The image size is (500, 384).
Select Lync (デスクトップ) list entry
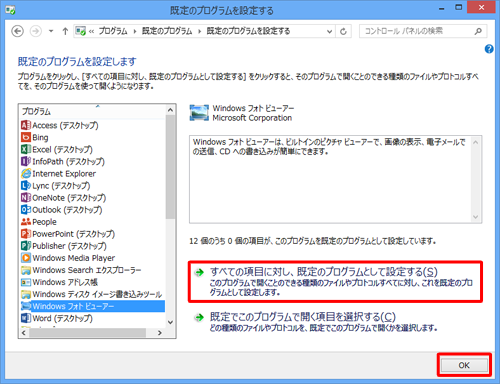coord(93,185)
